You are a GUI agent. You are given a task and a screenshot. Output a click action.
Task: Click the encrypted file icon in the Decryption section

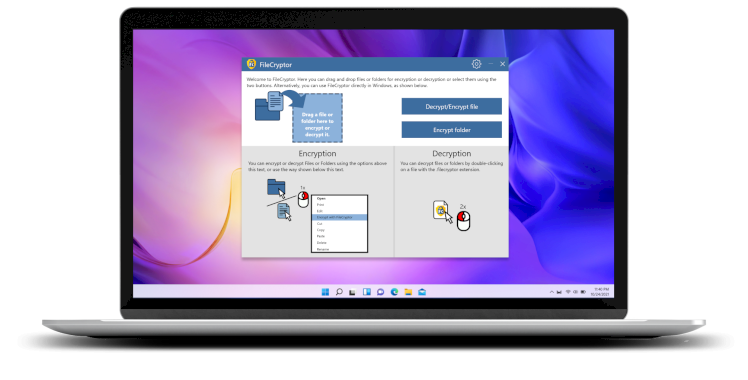[440, 210]
